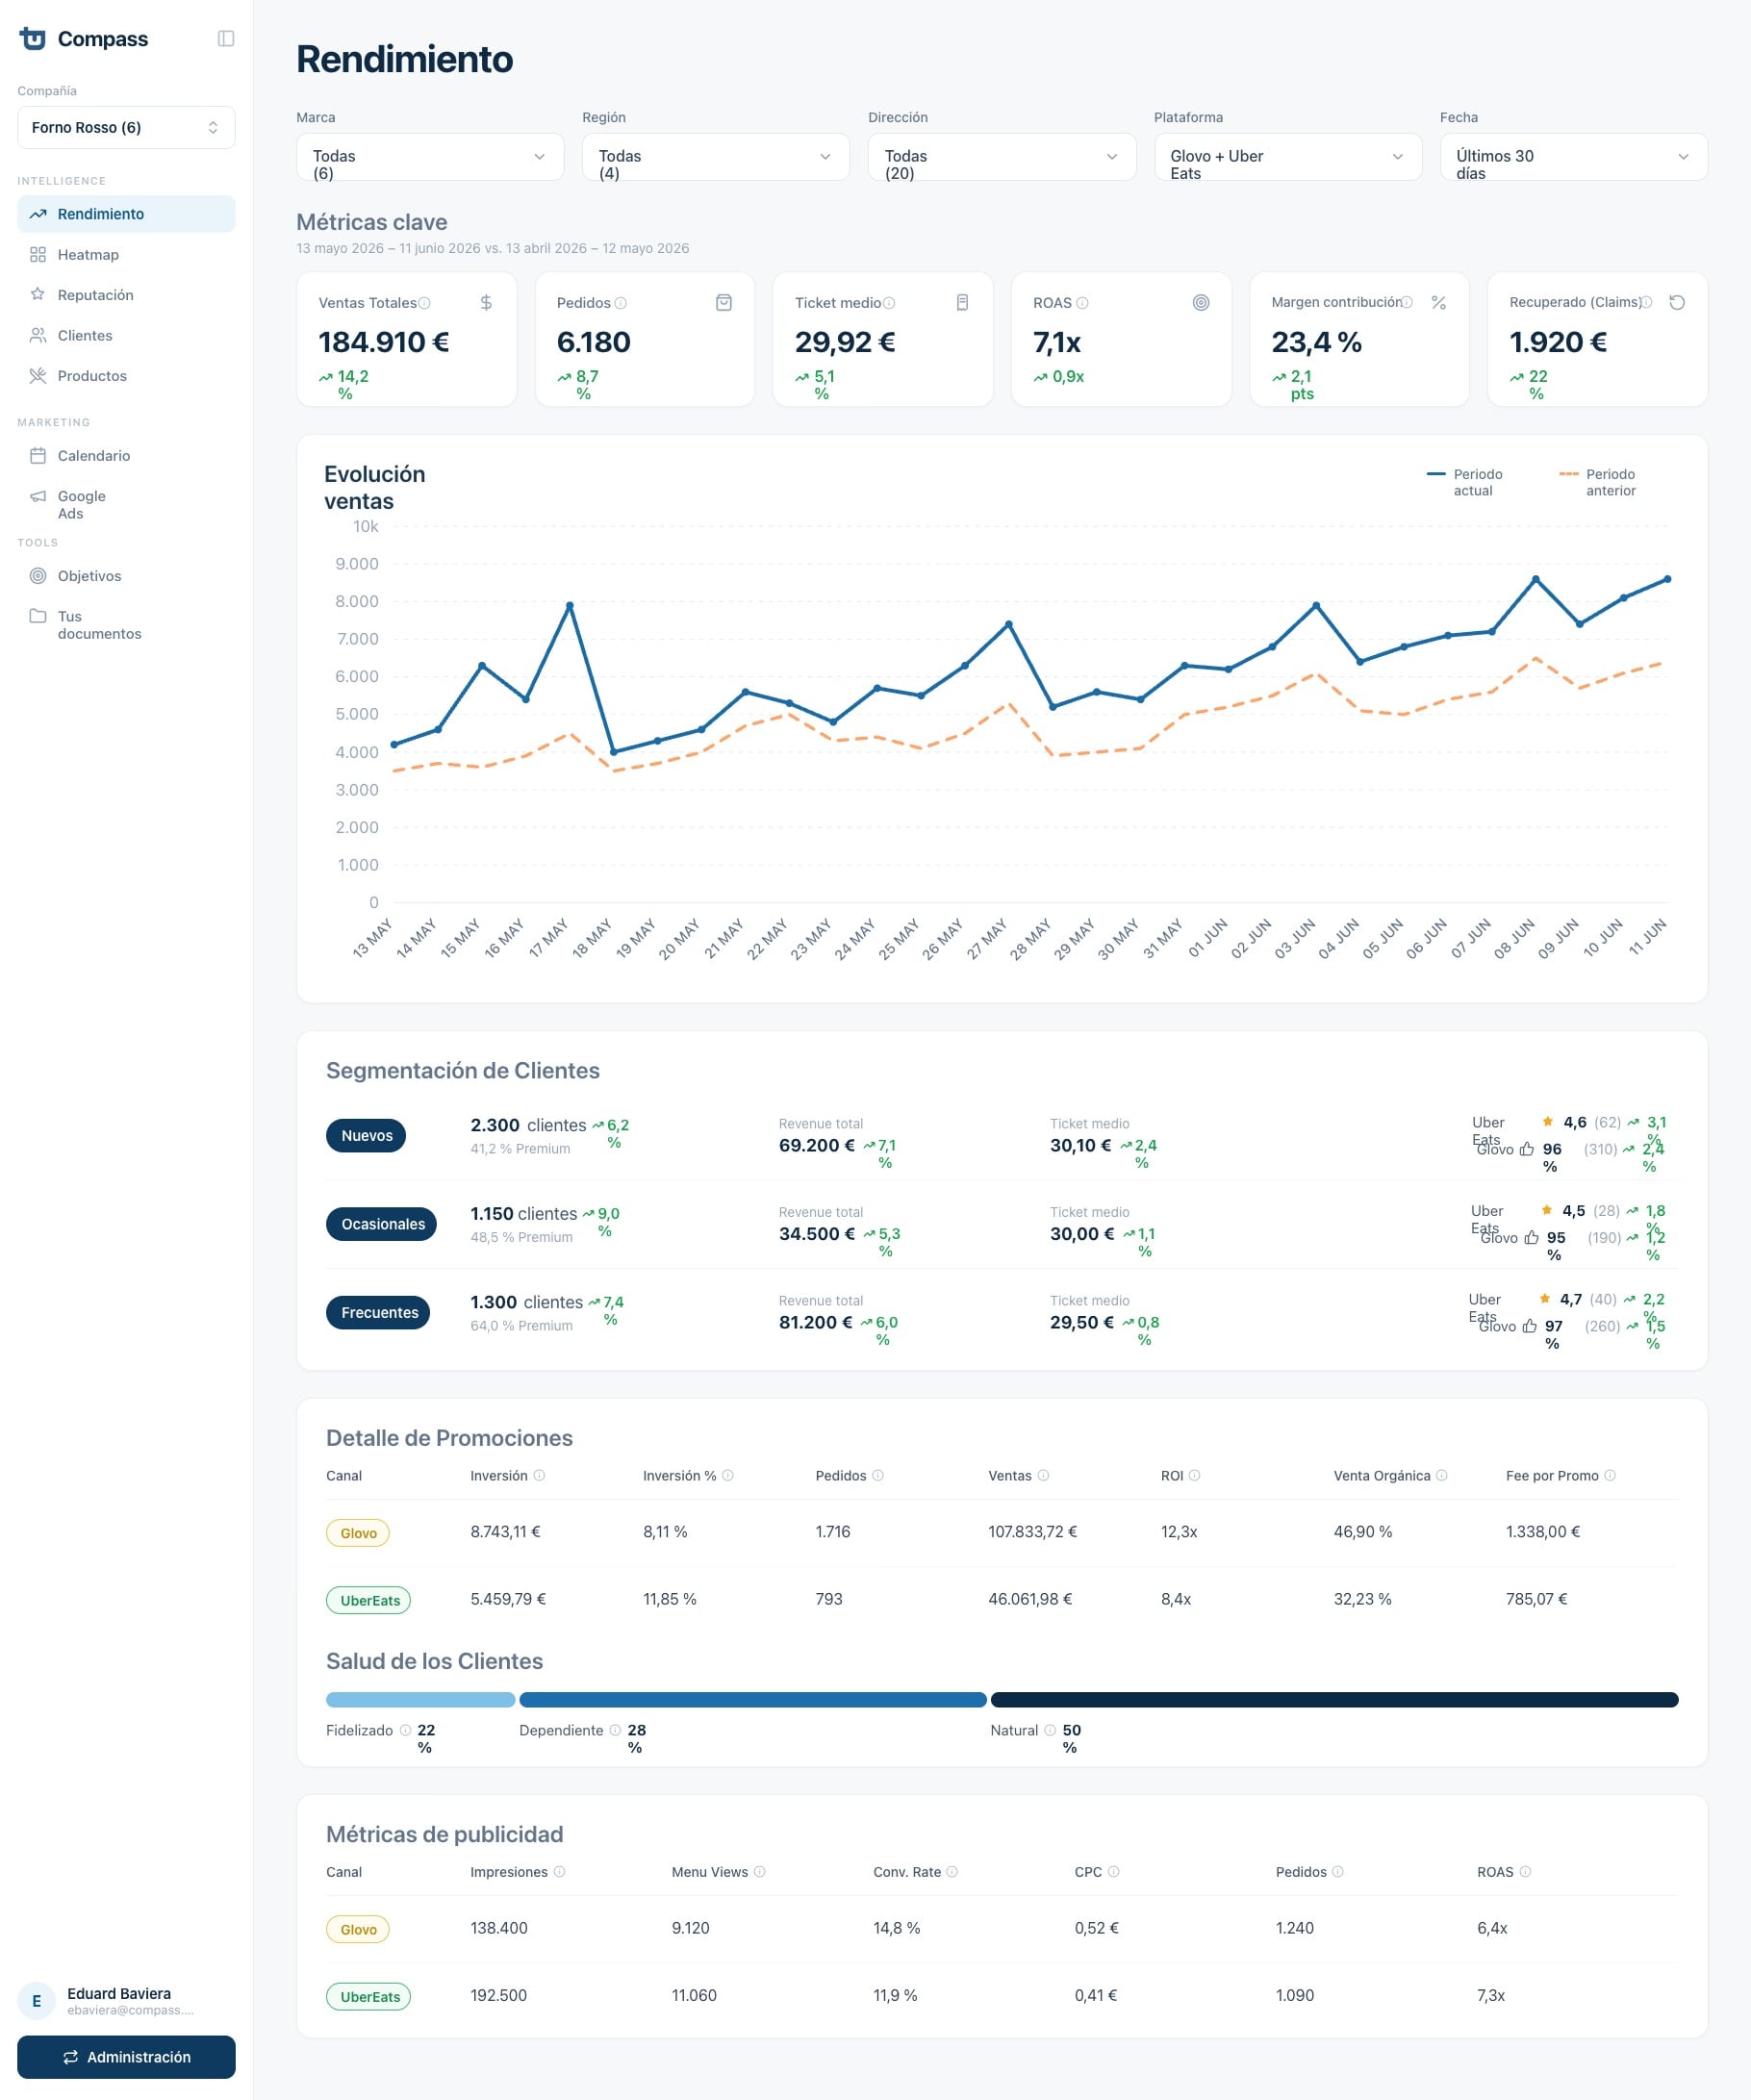Click Glovo badge in Detalle de Promociones
The height and width of the screenshot is (2100, 1751).
[358, 1533]
